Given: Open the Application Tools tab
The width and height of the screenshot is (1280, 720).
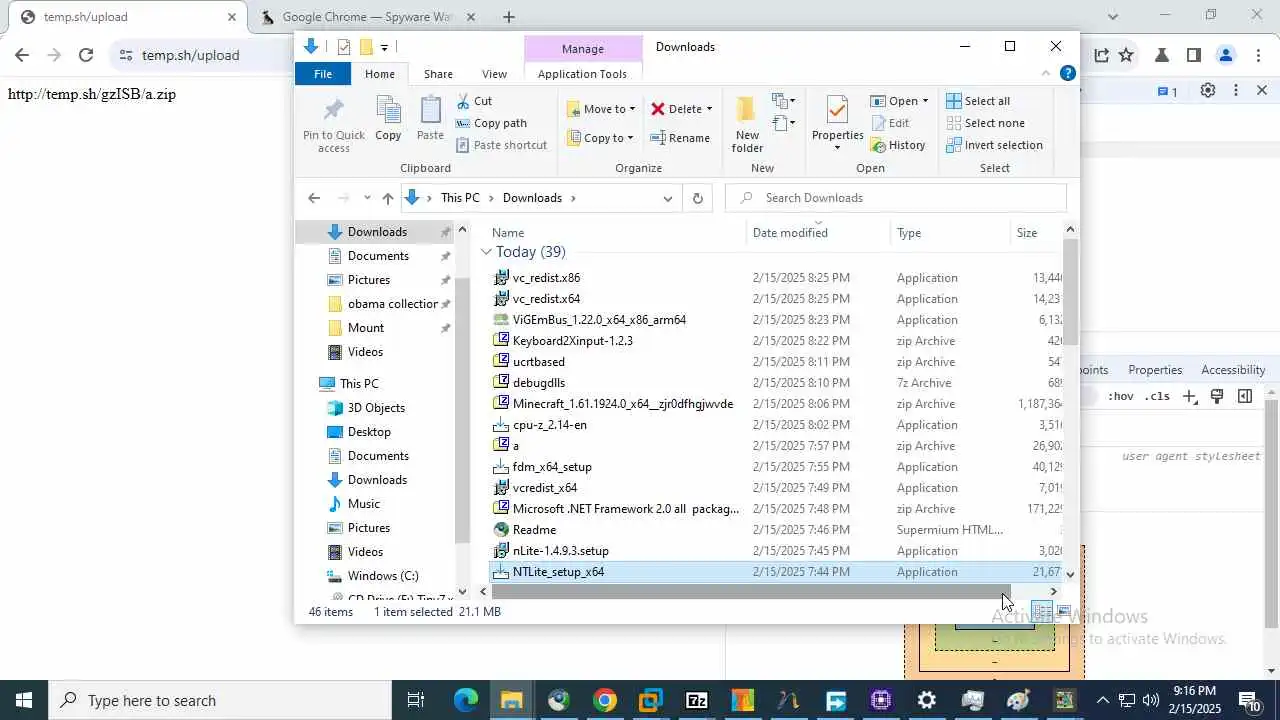Looking at the screenshot, I should coord(582,74).
